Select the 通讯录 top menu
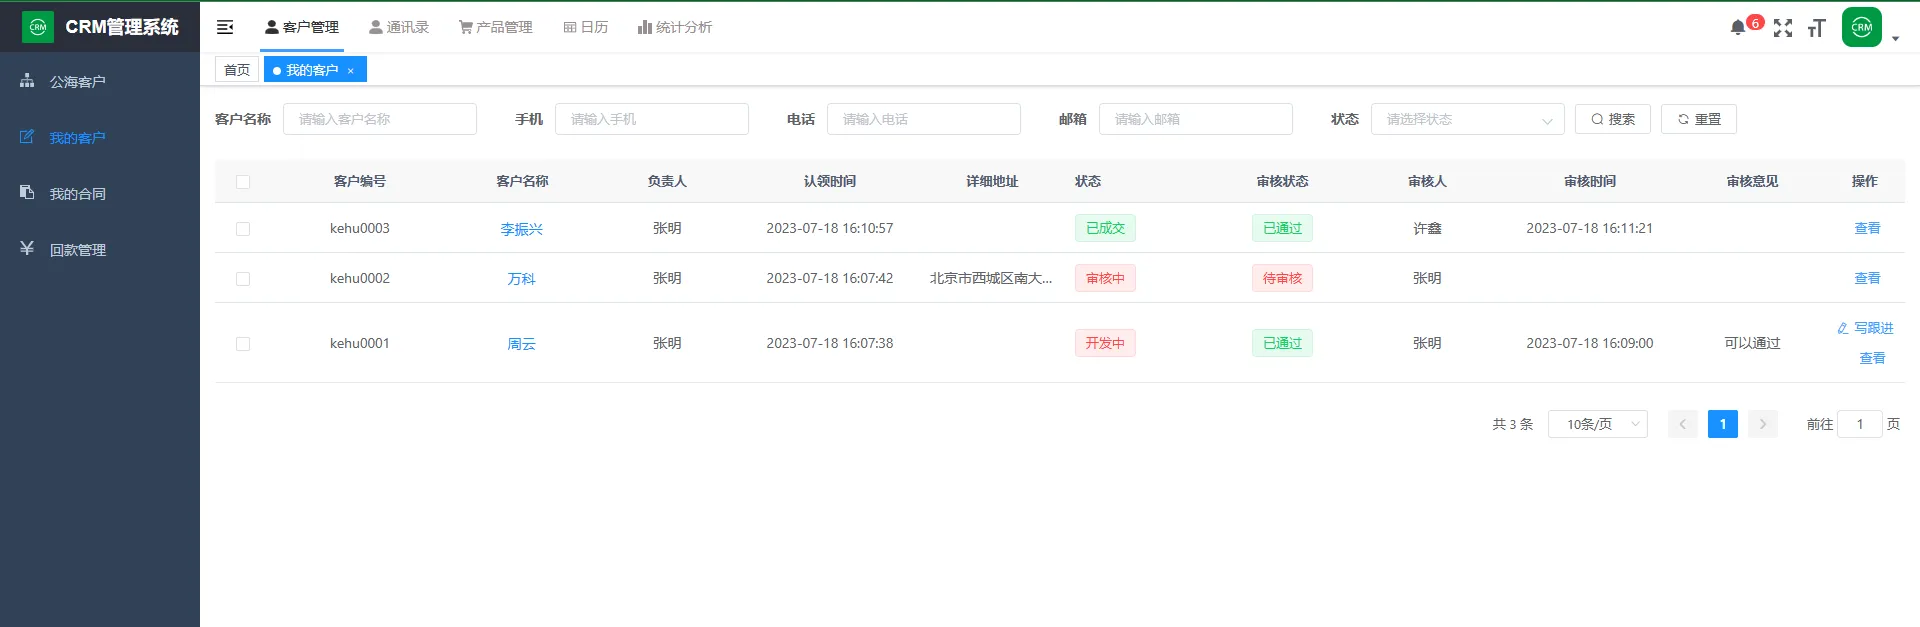Image resolution: width=1920 pixels, height=627 pixels. (399, 27)
